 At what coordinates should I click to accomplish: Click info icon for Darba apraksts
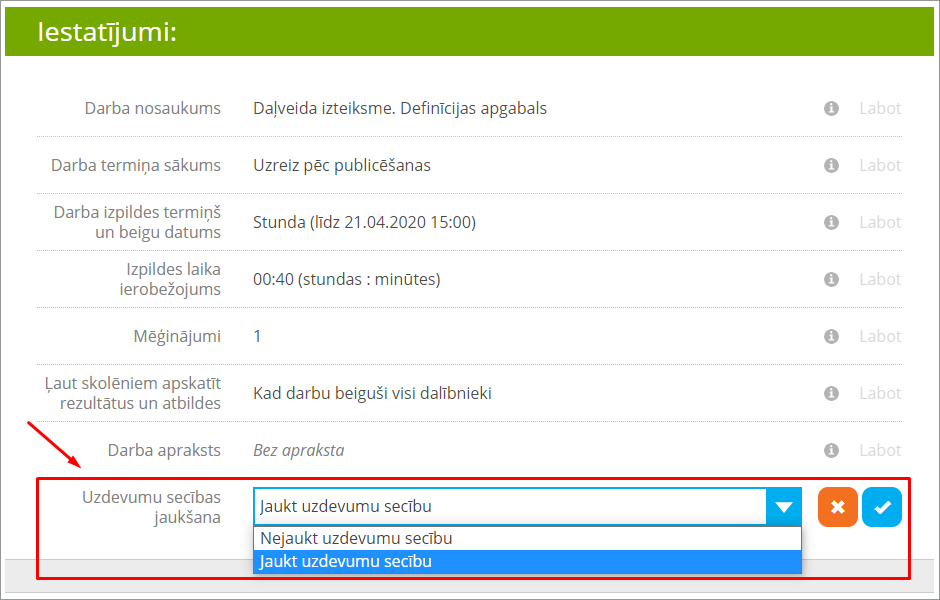tap(831, 450)
